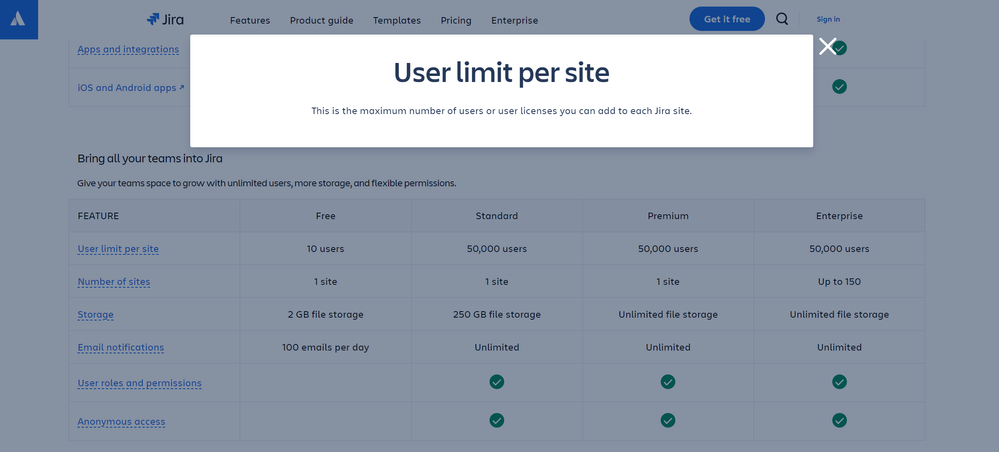The height and width of the screenshot is (452, 999).
Task: Click the popup title 'User limit per site'
Action: (x=501, y=73)
